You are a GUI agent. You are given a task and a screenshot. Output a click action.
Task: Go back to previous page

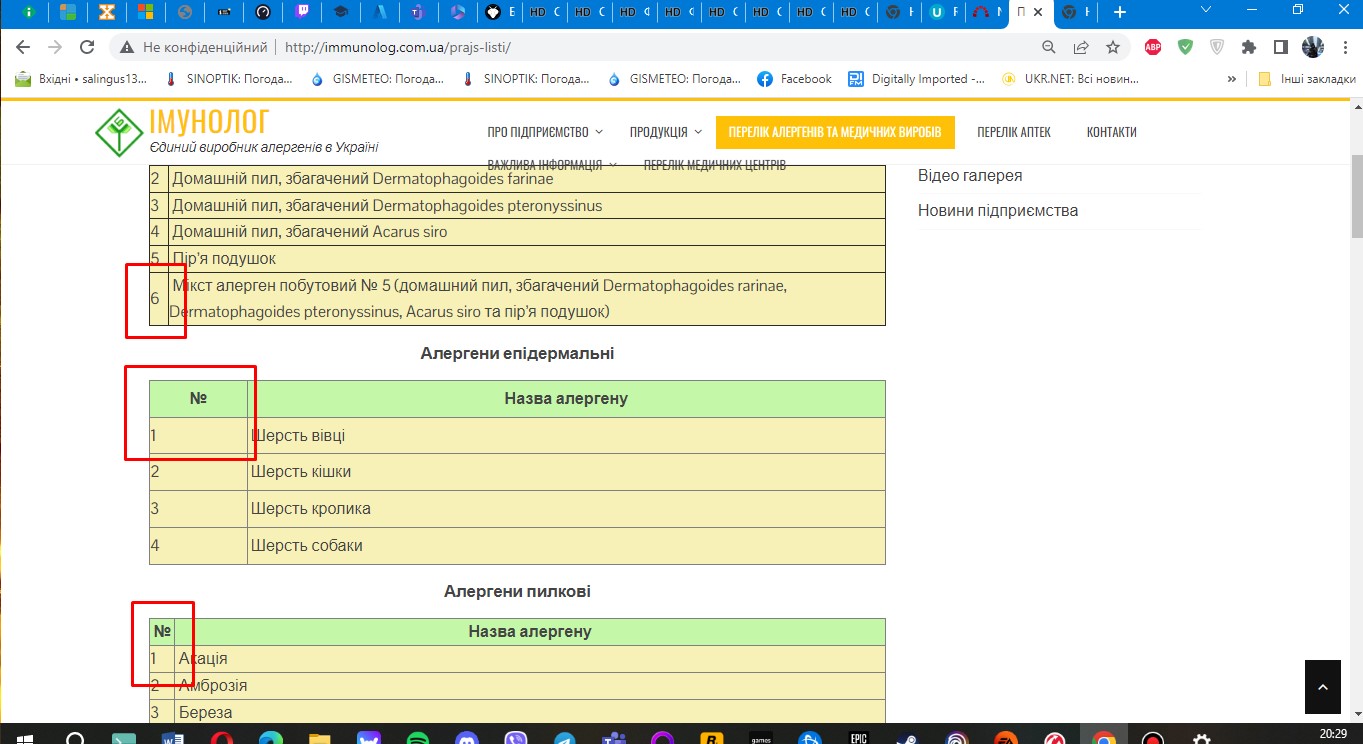[x=23, y=47]
